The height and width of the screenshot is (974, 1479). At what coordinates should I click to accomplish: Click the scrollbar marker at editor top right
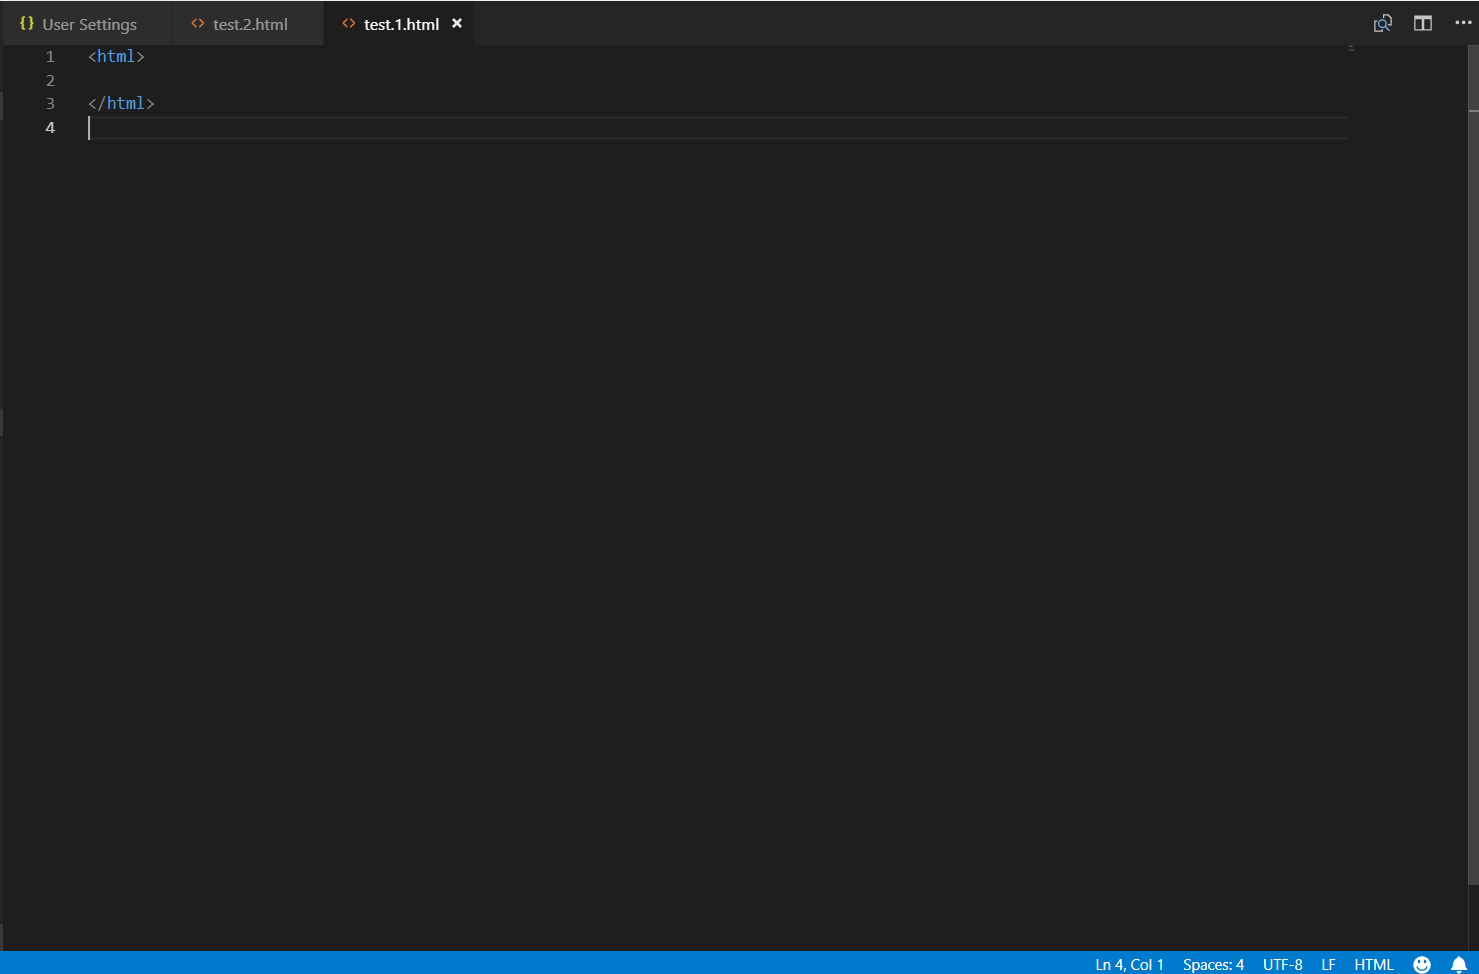click(x=1352, y=46)
